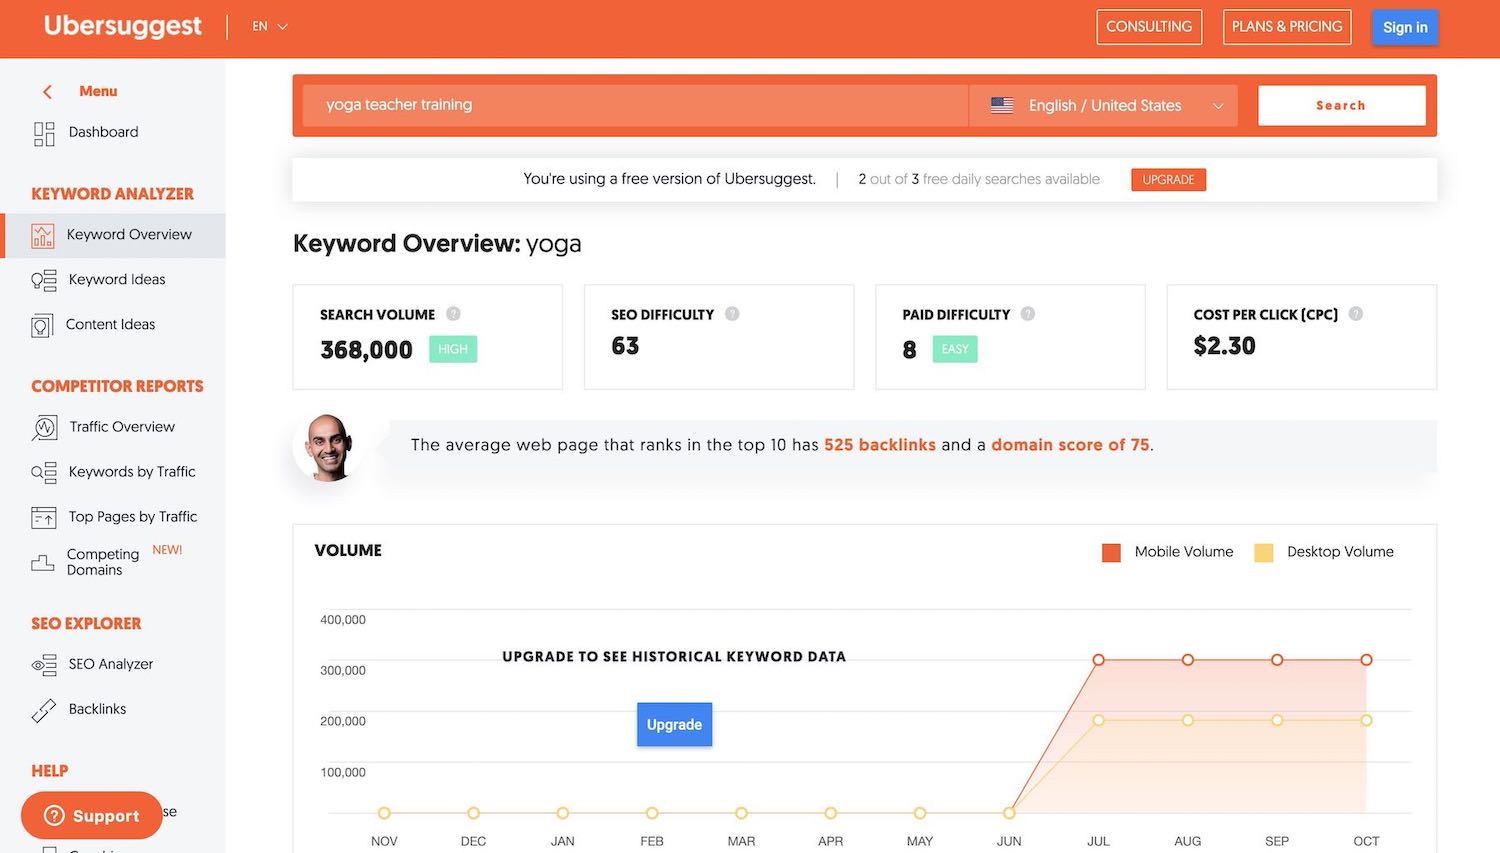Toggle Mobile Volume legend swatch
1500x853 pixels.
(1111, 553)
